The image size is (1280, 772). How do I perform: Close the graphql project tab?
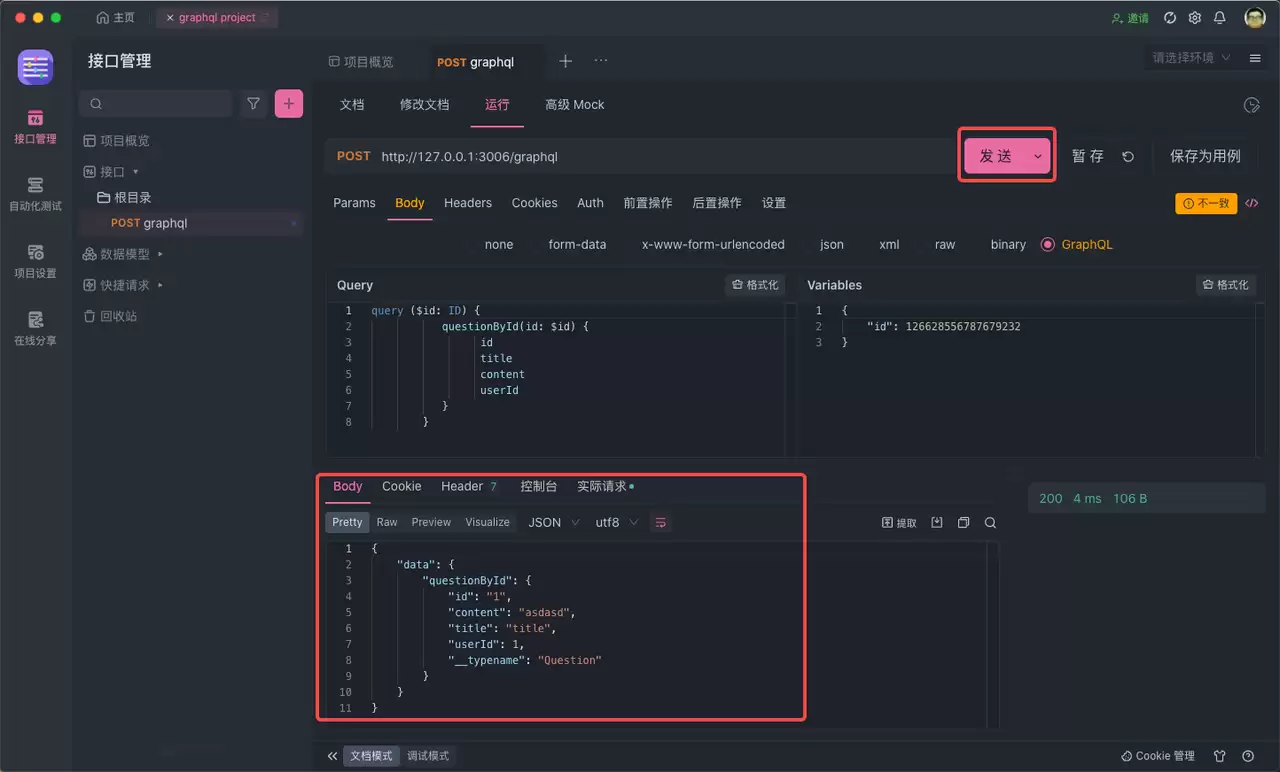click(170, 18)
